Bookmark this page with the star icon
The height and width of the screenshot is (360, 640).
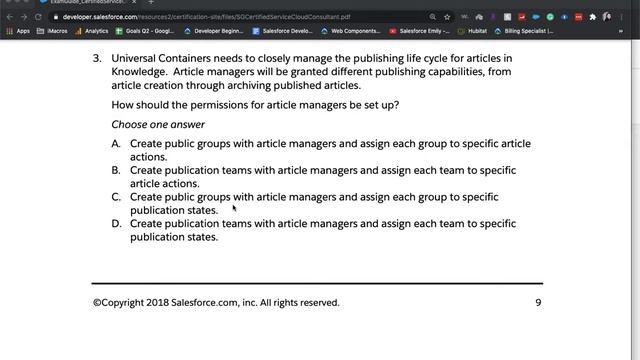pos(447,17)
